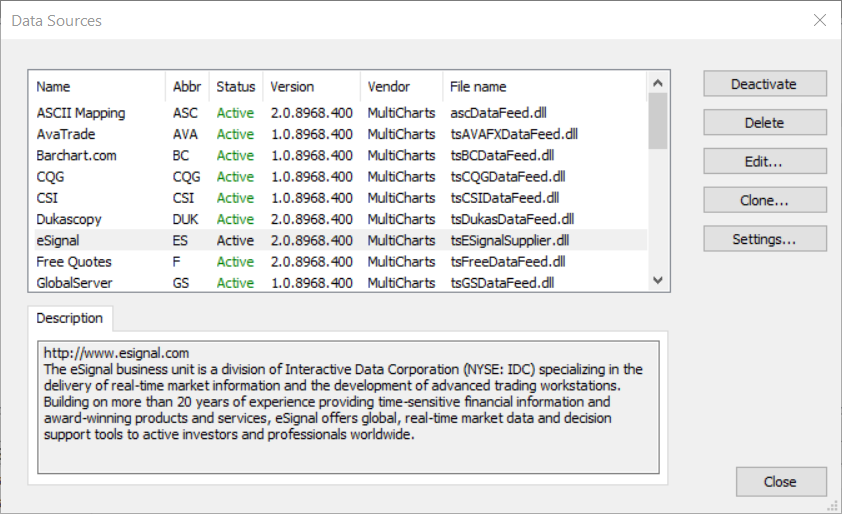This screenshot has height=514, width=842.
Task: Click MultiCharts vendor in GlobalServer row
Action: [401, 283]
